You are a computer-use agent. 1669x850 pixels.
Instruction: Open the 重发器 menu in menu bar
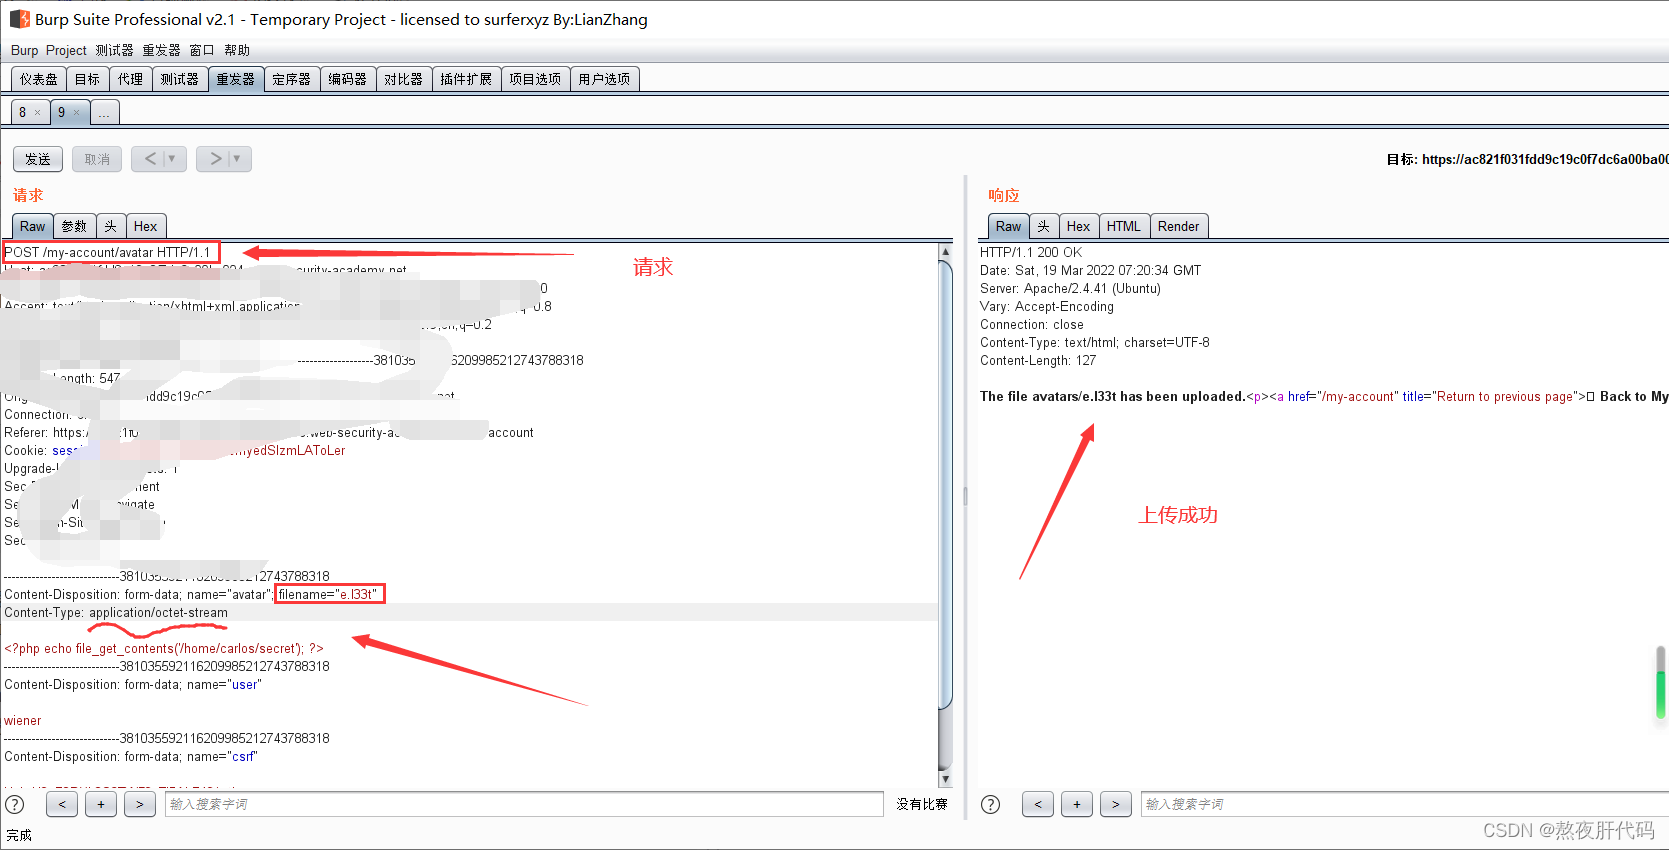(x=161, y=50)
